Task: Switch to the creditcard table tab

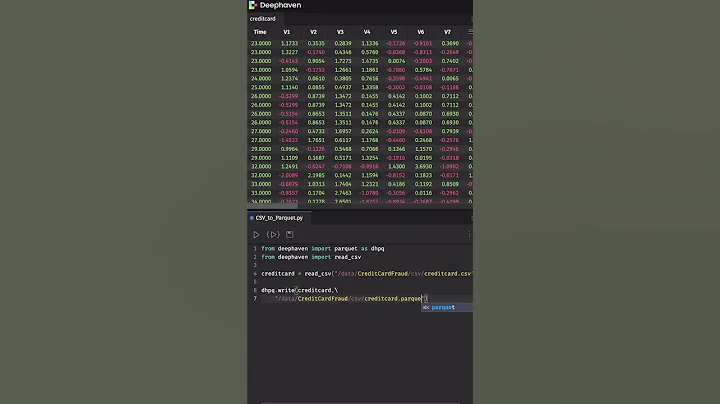Action: point(263,19)
